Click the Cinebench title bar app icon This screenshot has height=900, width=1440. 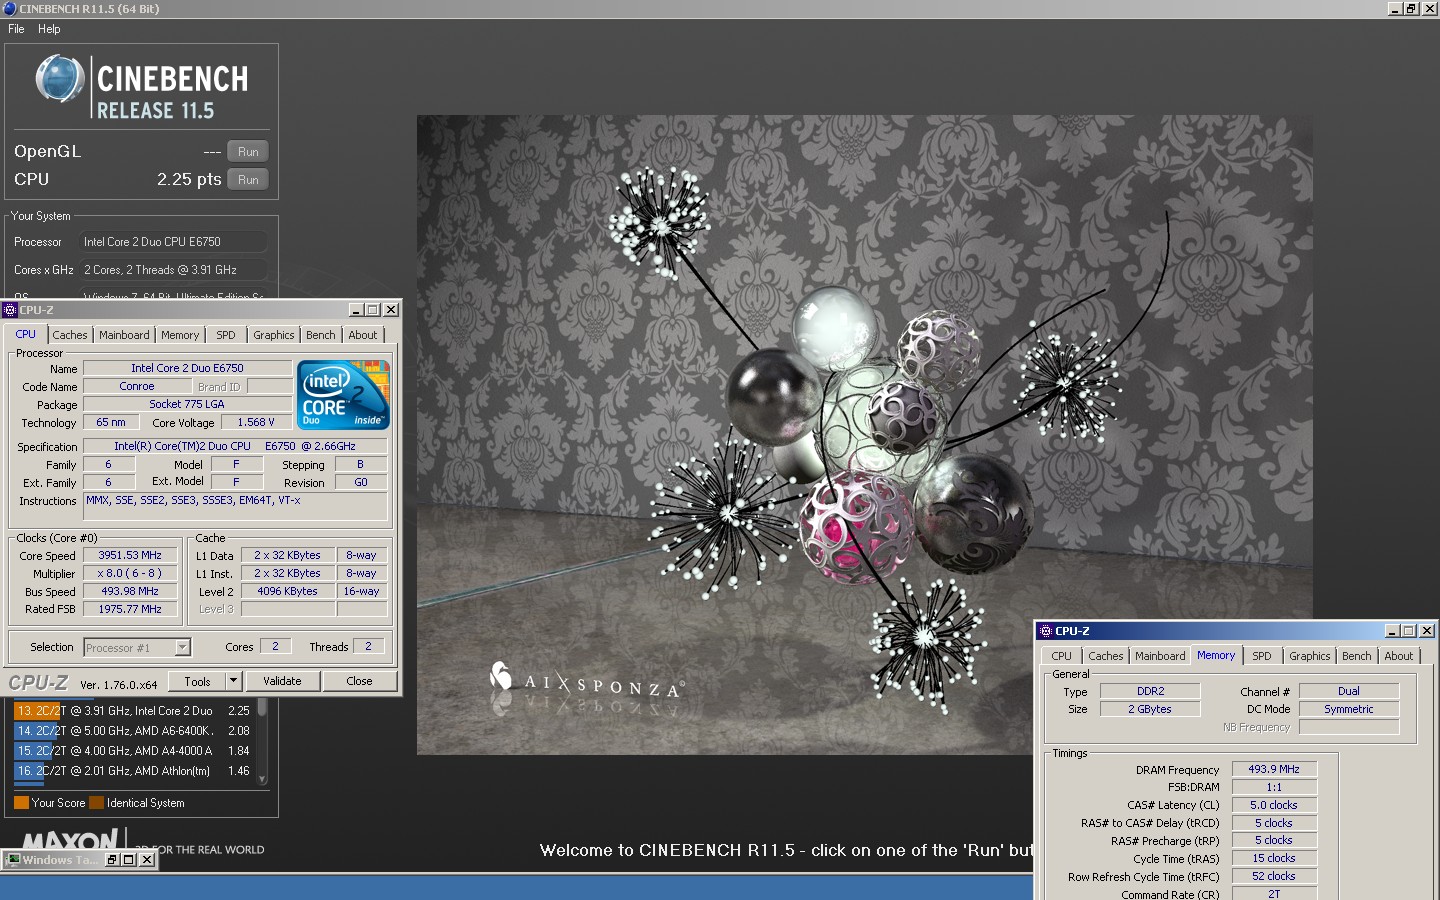pos(9,8)
